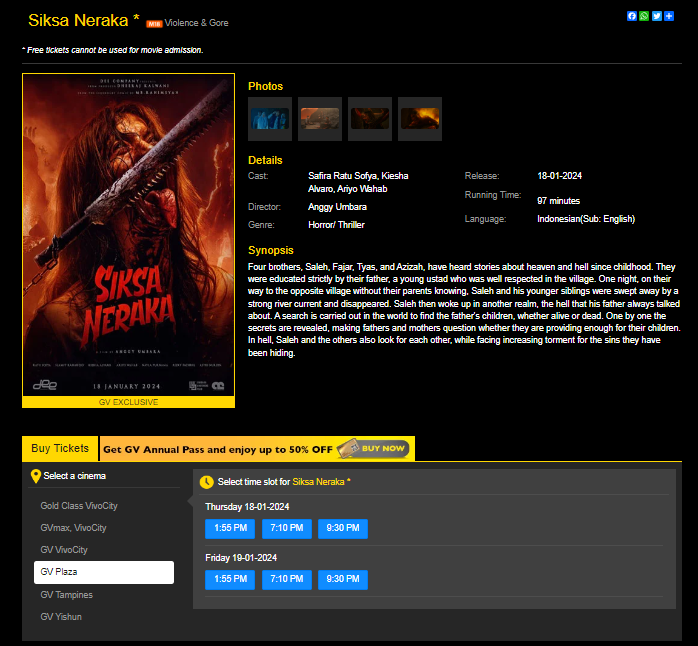Click the clock icon beside Select time slot
Viewport: 698px width, 646px height.
coord(207,482)
